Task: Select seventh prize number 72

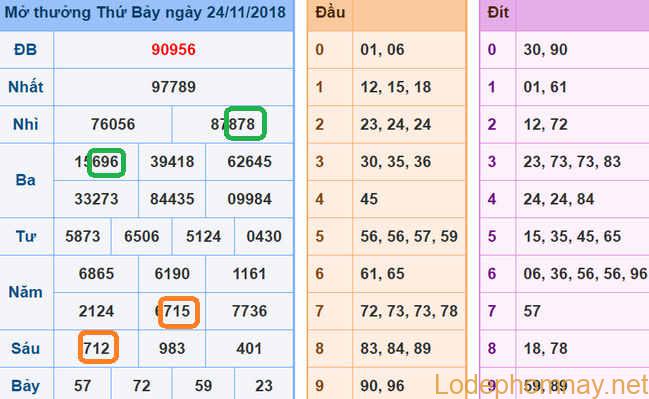Action: point(142,386)
